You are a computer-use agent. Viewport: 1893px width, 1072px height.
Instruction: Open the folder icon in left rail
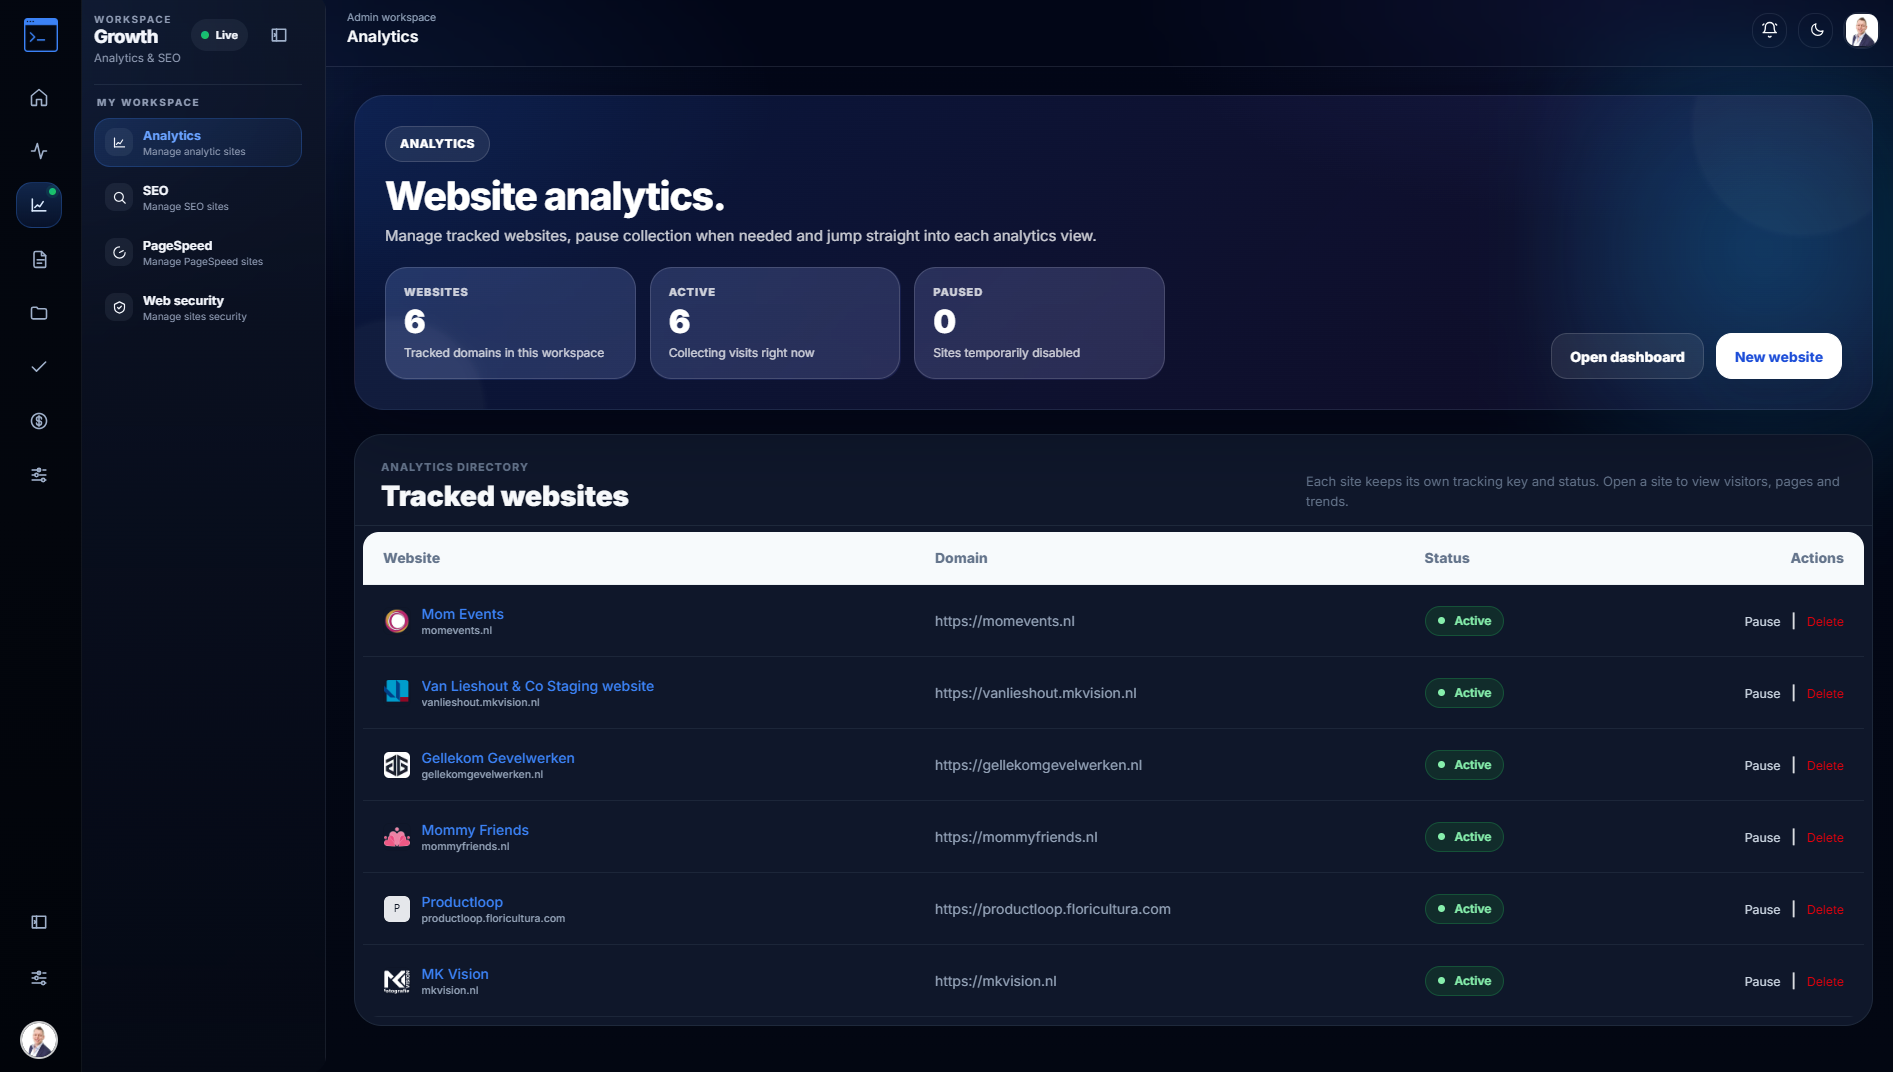[39, 313]
